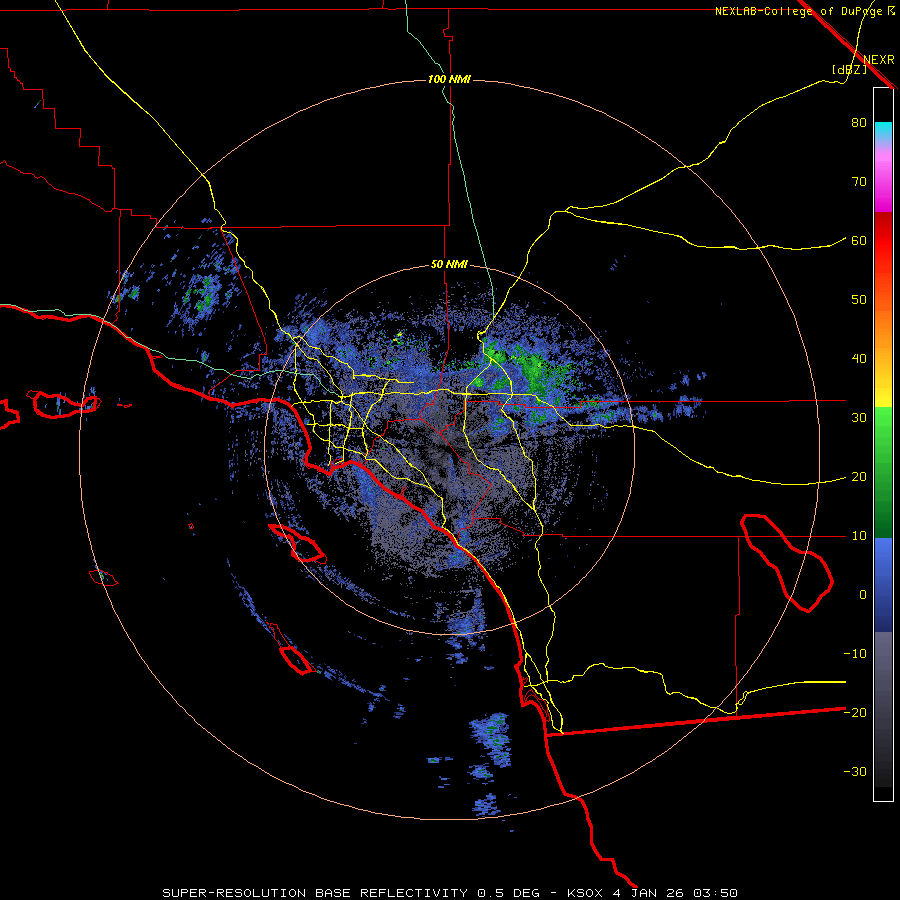Viewport: 900px width, 900px height.
Task: Click the NEXLAB-College of DuPage watermark text
Action: (x=805, y=11)
